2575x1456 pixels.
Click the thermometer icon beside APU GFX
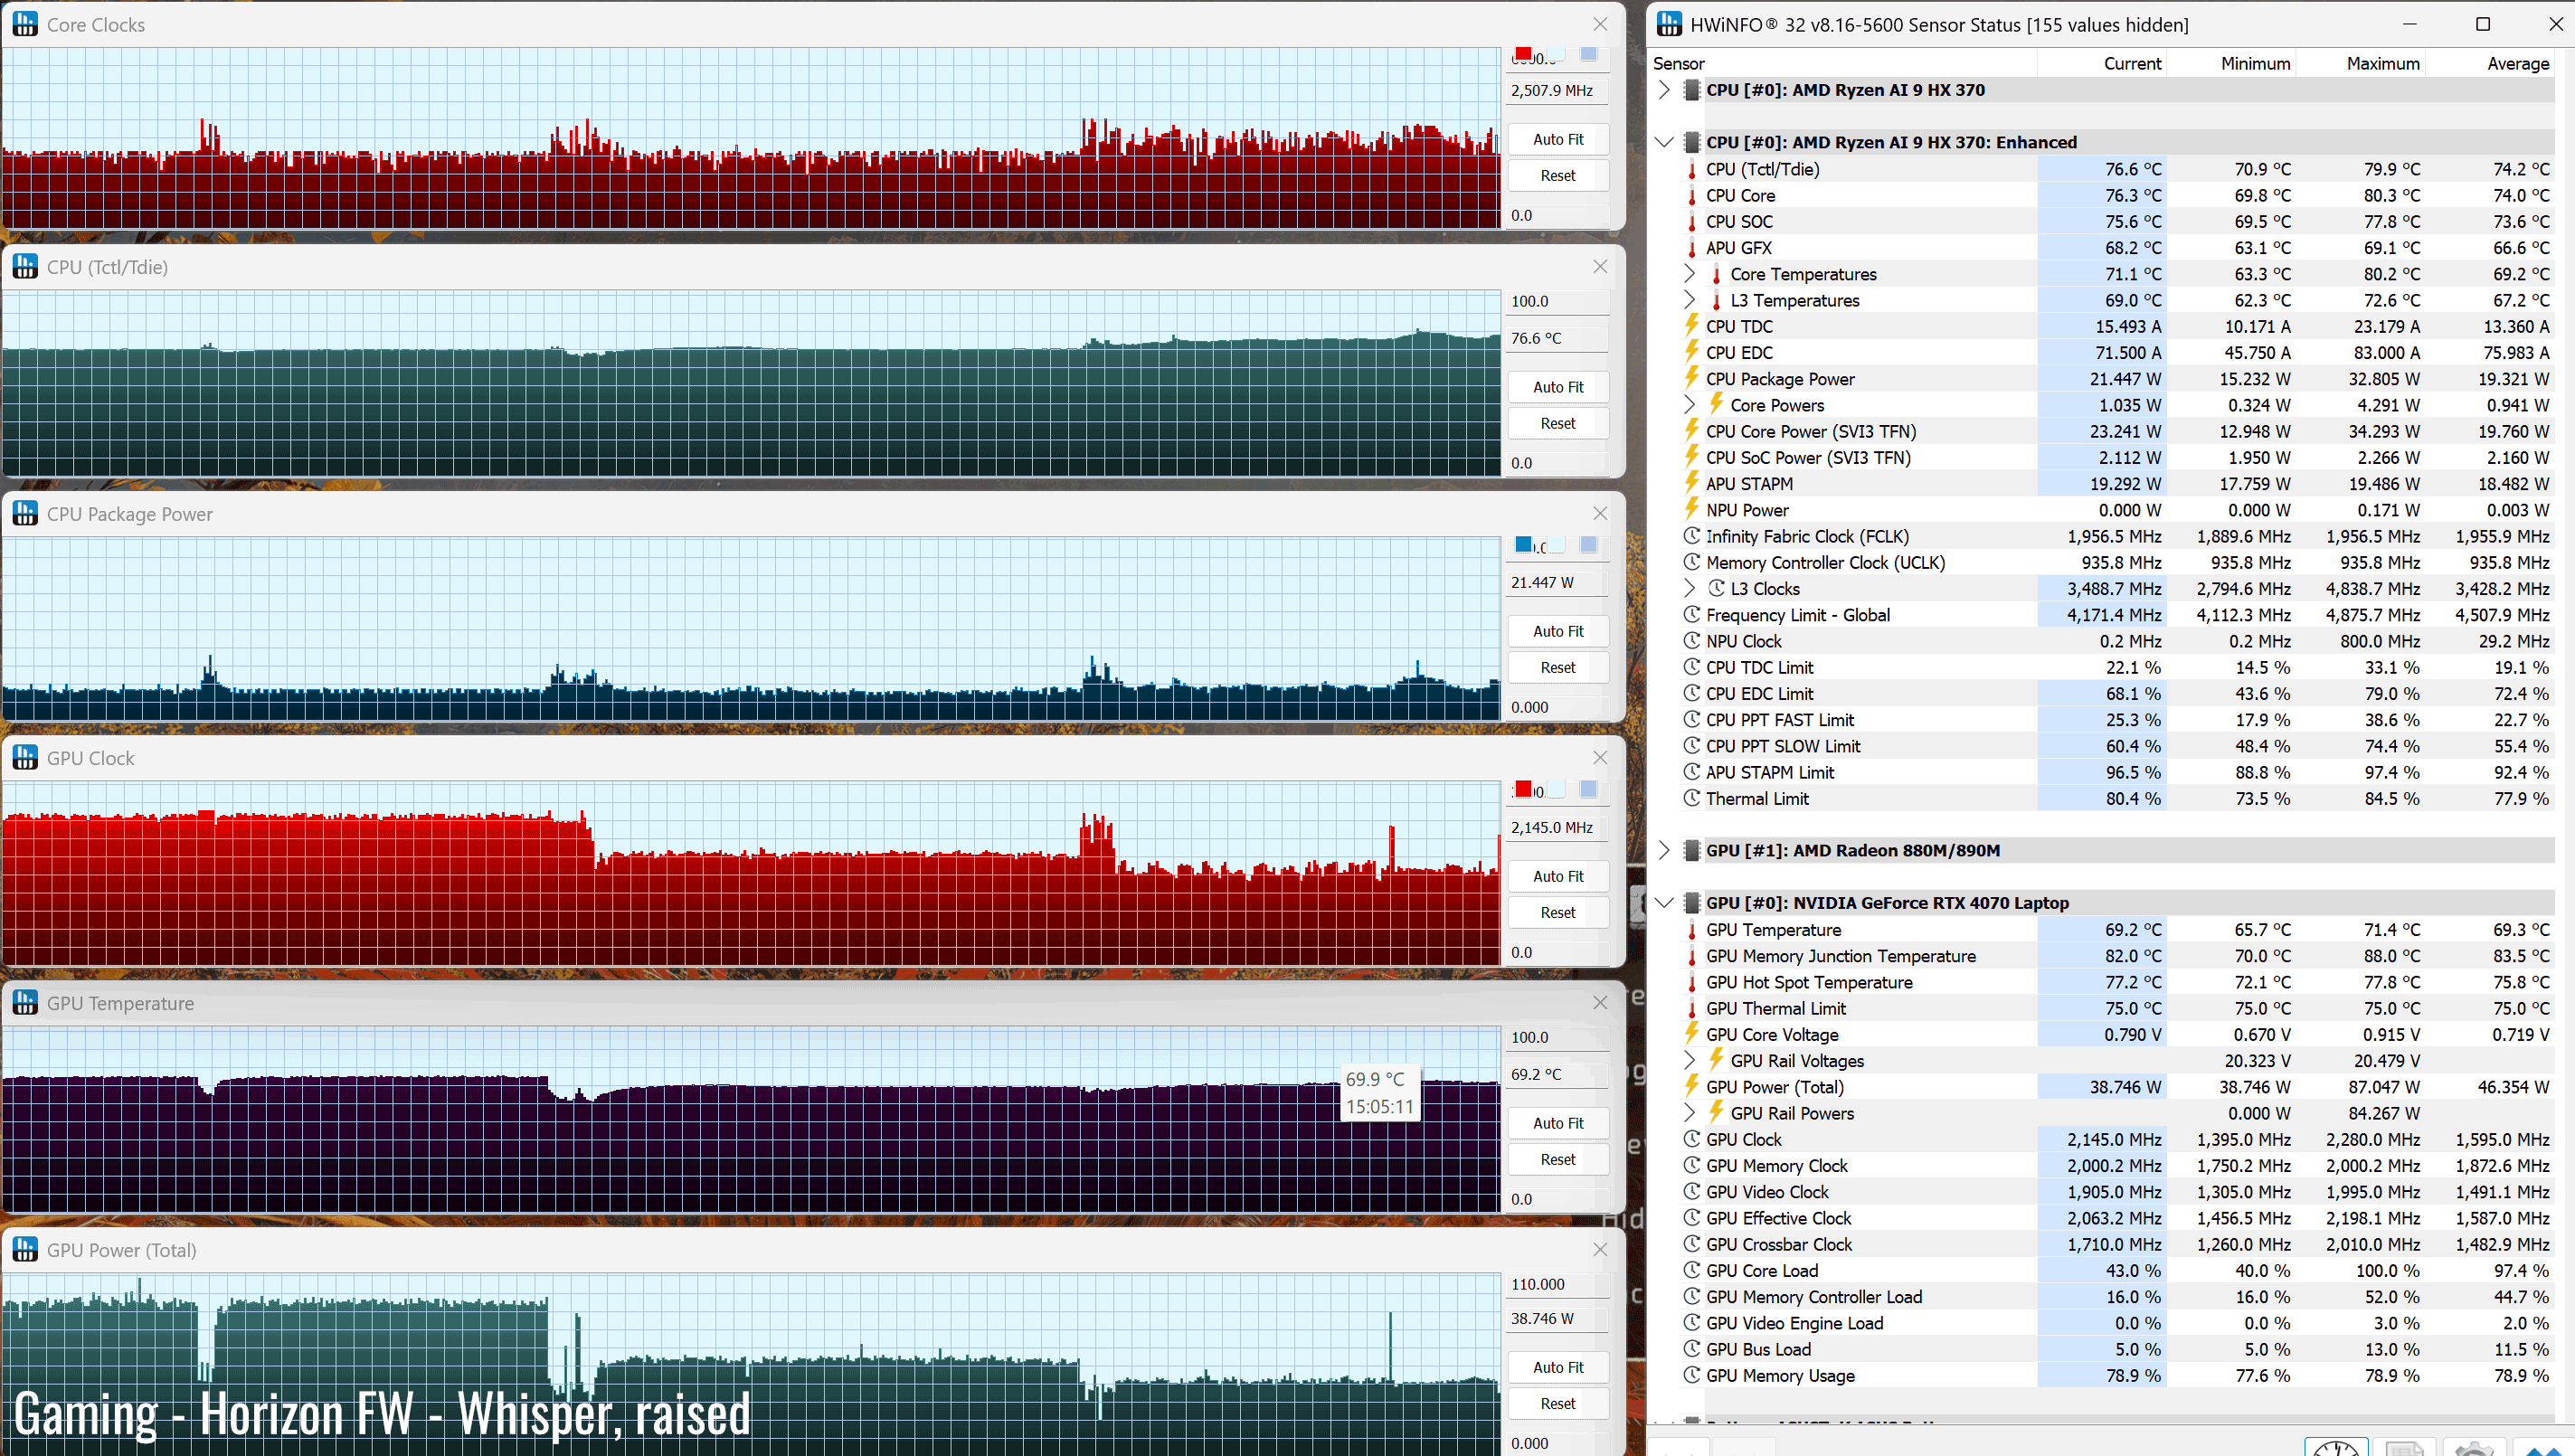[x=1692, y=248]
